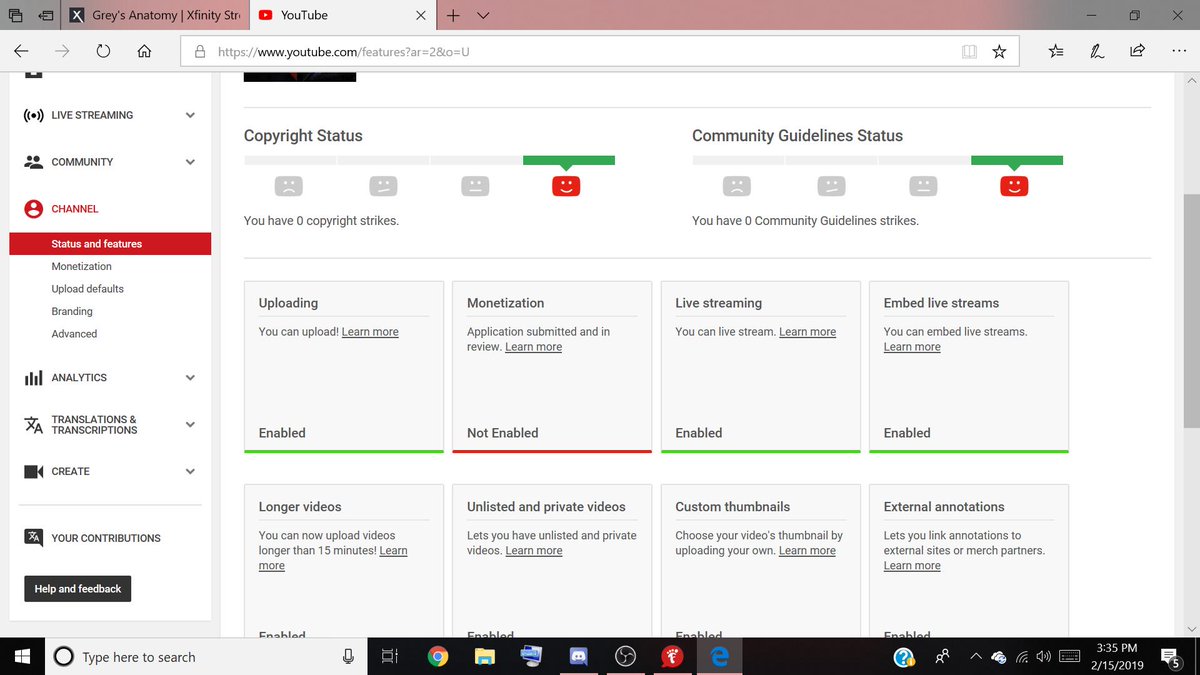Open OBS Studio from taskbar
The width and height of the screenshot is (1200, 675).
(x=625, y=657)
